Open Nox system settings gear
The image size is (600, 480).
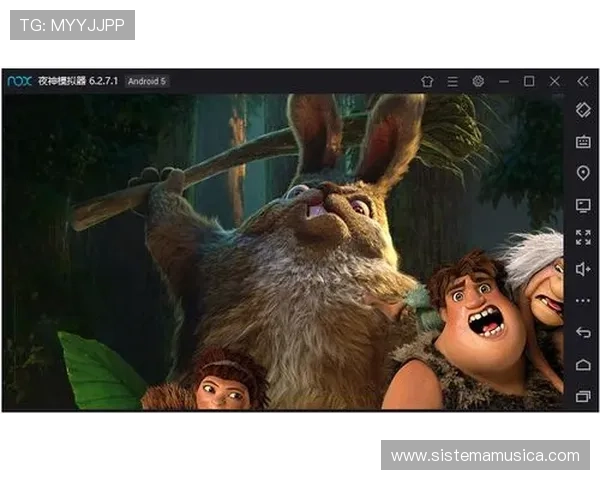(478, 81)
